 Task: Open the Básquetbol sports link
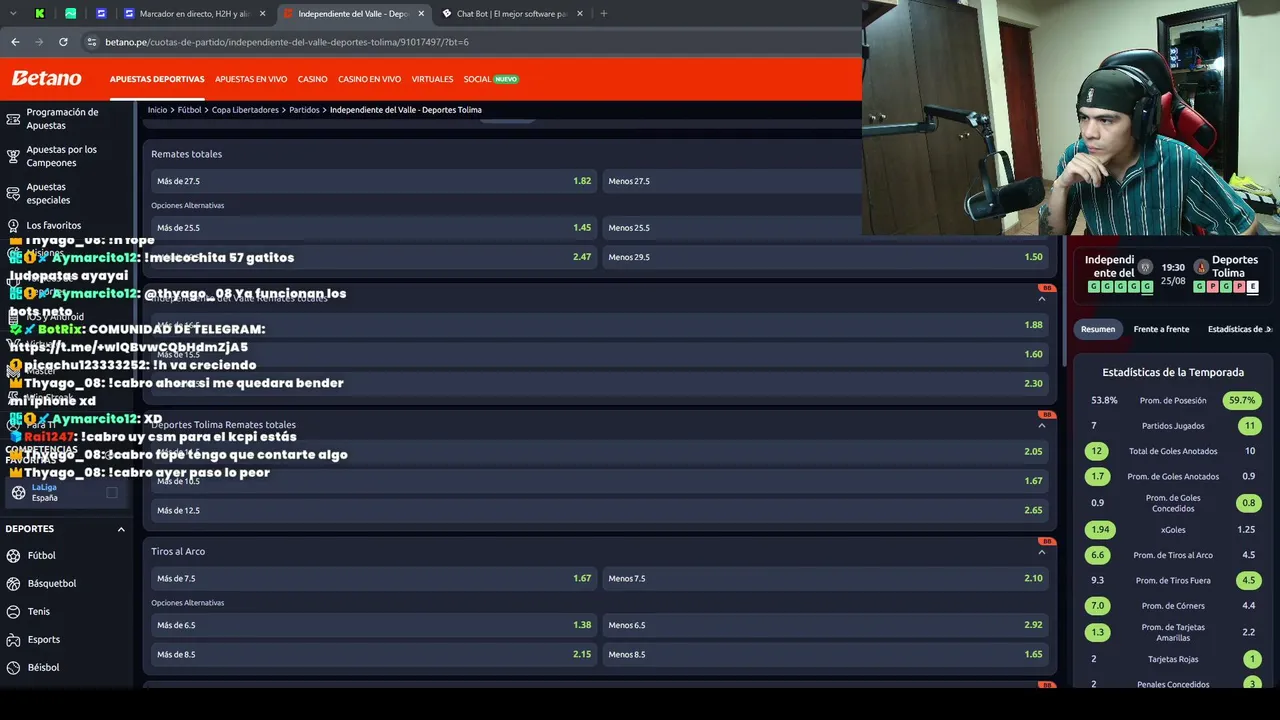(x=52, y=584)
